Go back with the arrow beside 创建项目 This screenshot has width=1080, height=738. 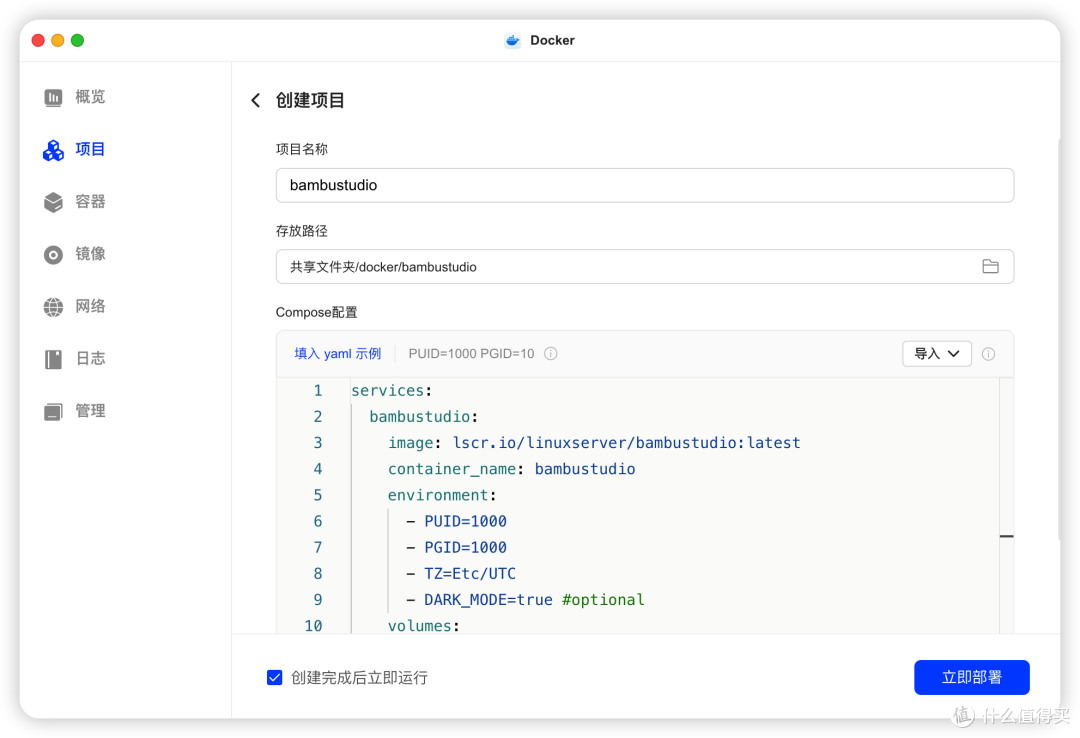pyautogui.click(x=256, y=100)
